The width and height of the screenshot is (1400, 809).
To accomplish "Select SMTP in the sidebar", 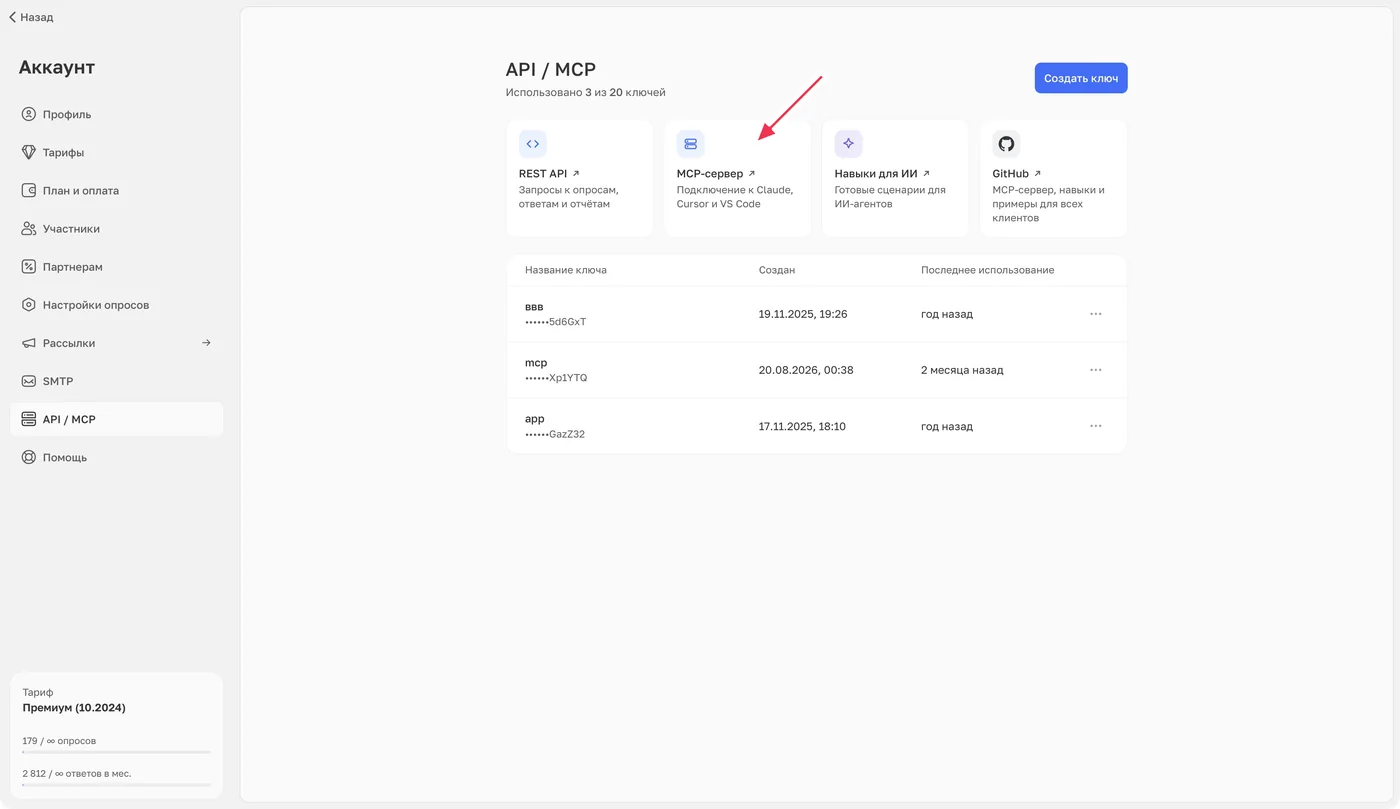I will coord(117,381).
